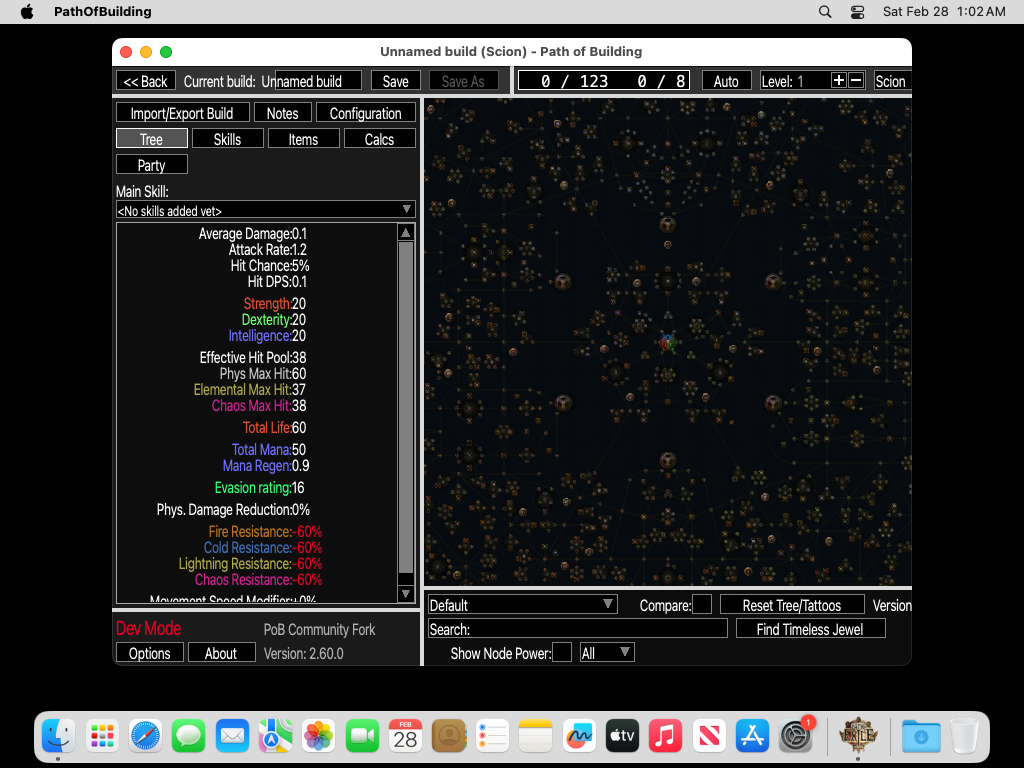Click the Total Life:60 stat

pos(274,428)
